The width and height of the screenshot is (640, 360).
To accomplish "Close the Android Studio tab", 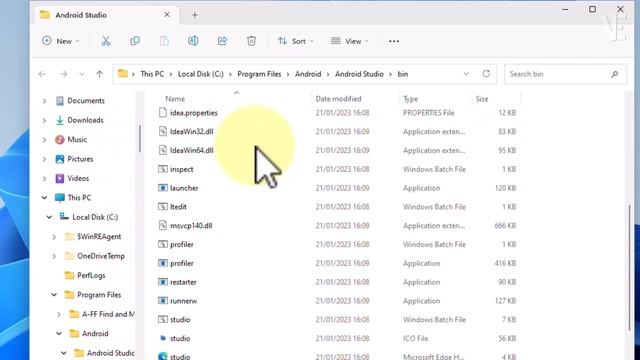I will point(167,15).
